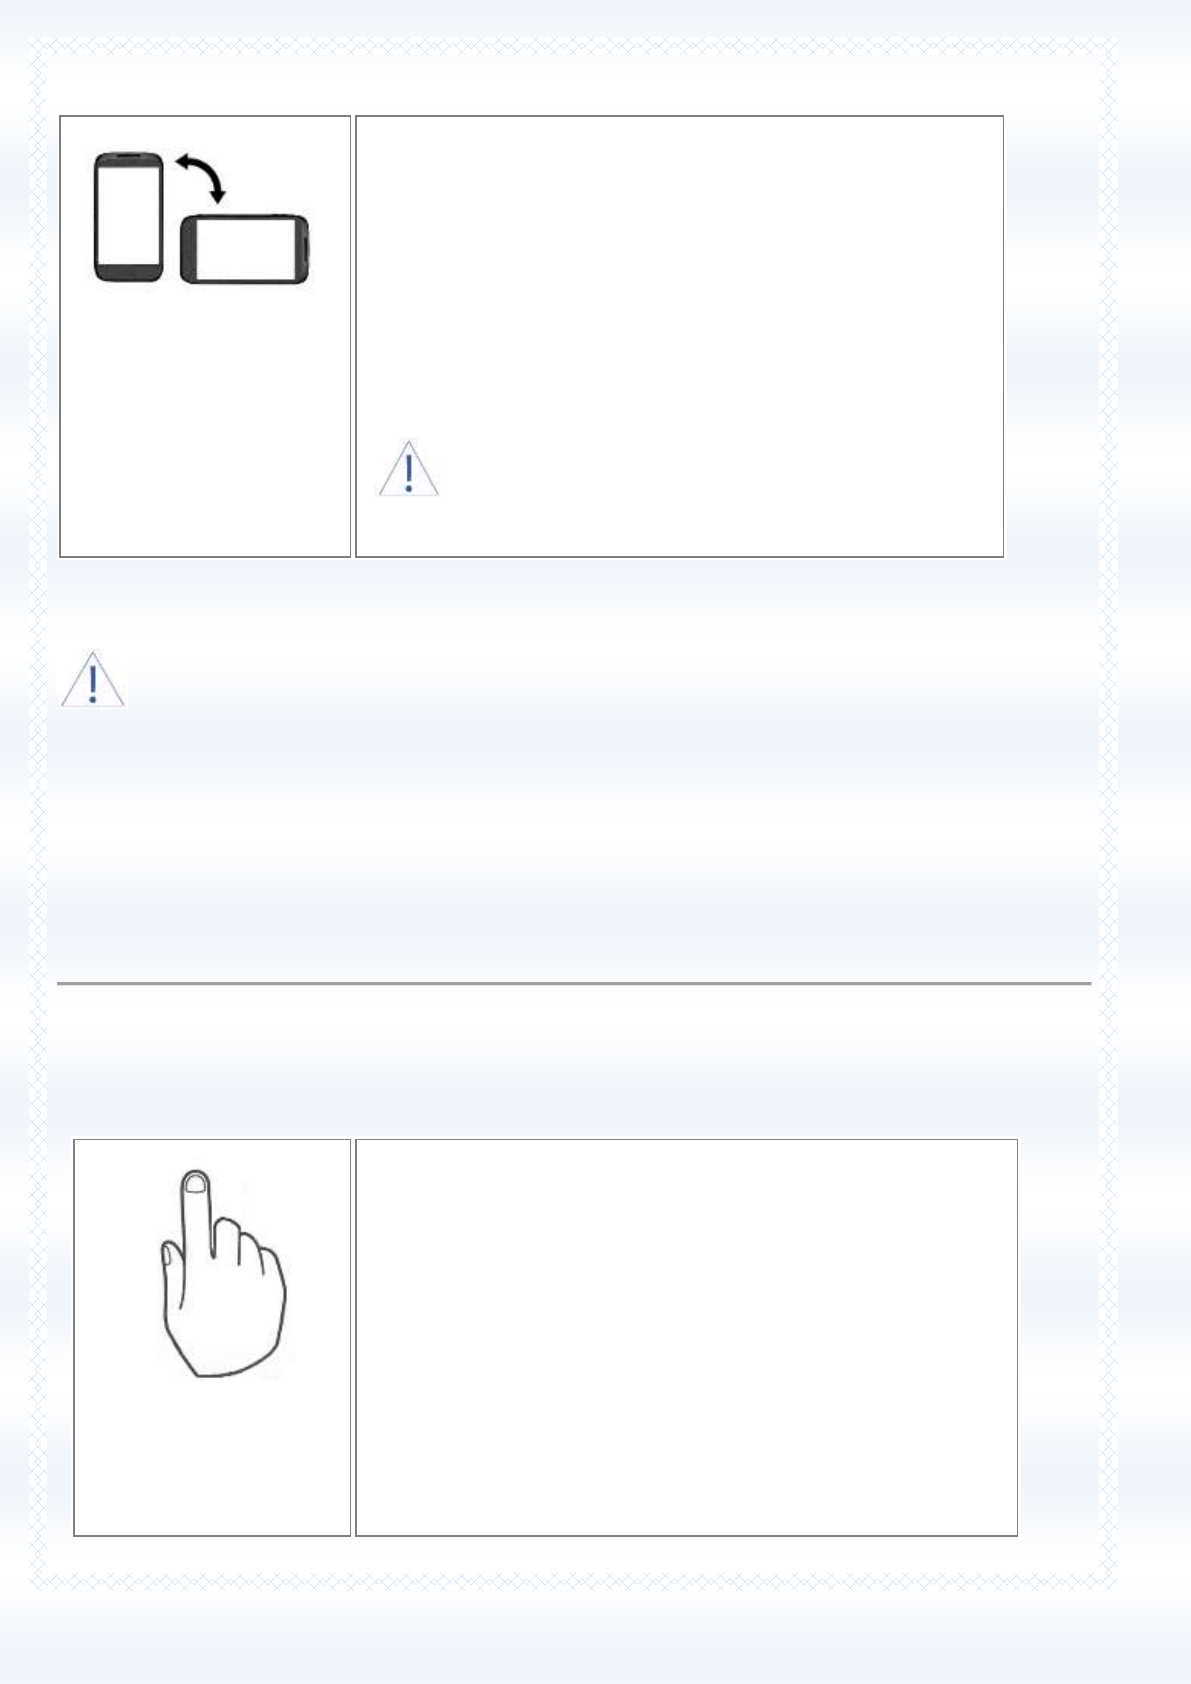The height and width of the screenshot is (1684, 1191).
Task: Click the fingernail of the raised index finger
Action: click(x=196, y=1184)
